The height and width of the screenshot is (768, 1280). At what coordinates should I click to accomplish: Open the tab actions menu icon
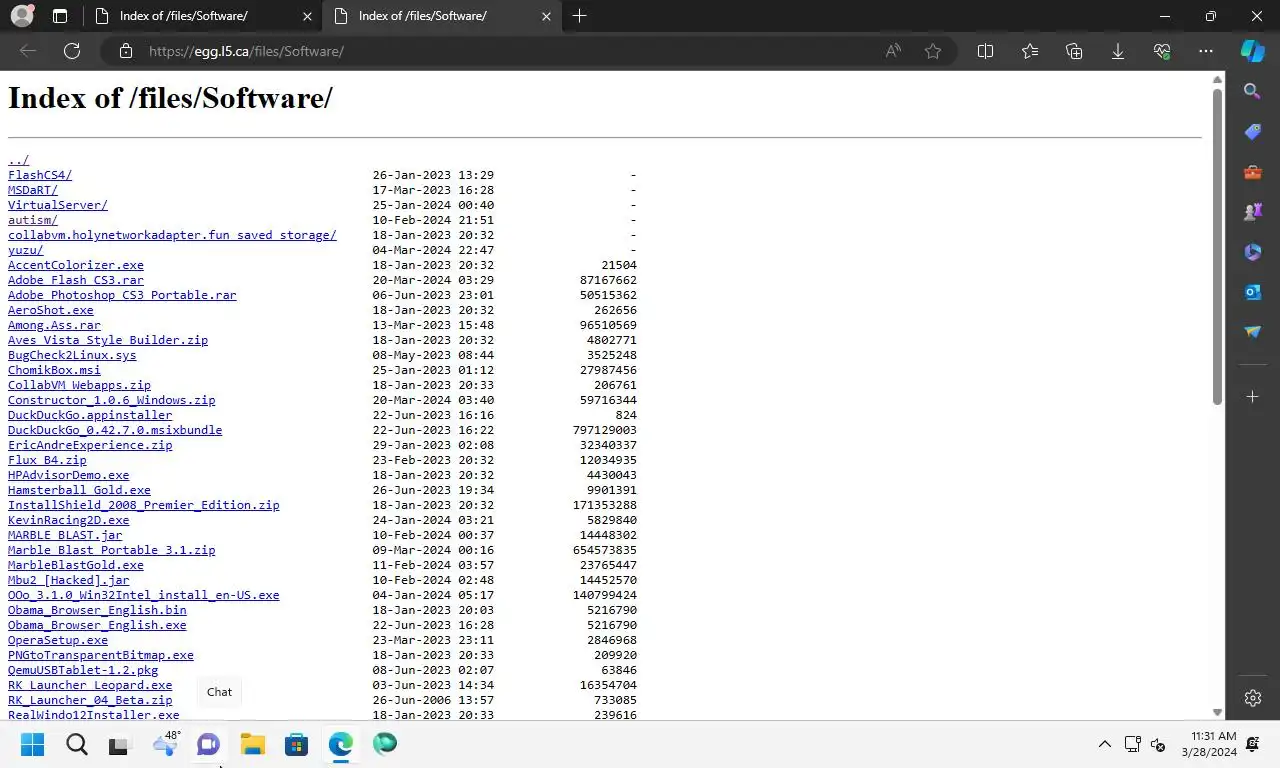click(60, 16)
